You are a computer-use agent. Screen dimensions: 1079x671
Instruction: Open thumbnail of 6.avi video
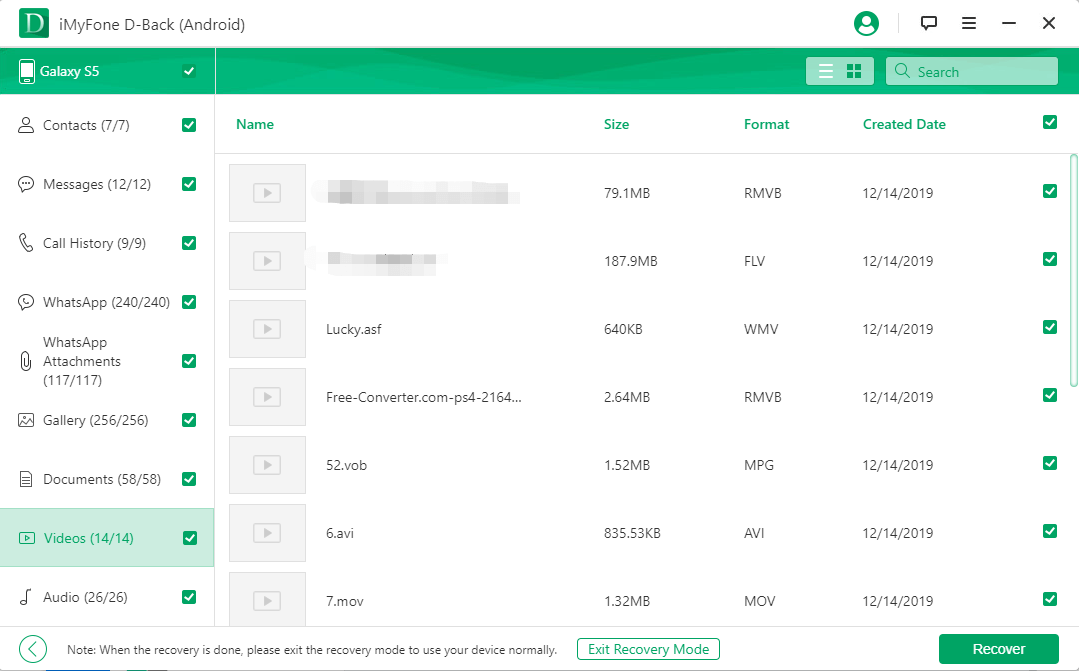[x=267, y=533]
